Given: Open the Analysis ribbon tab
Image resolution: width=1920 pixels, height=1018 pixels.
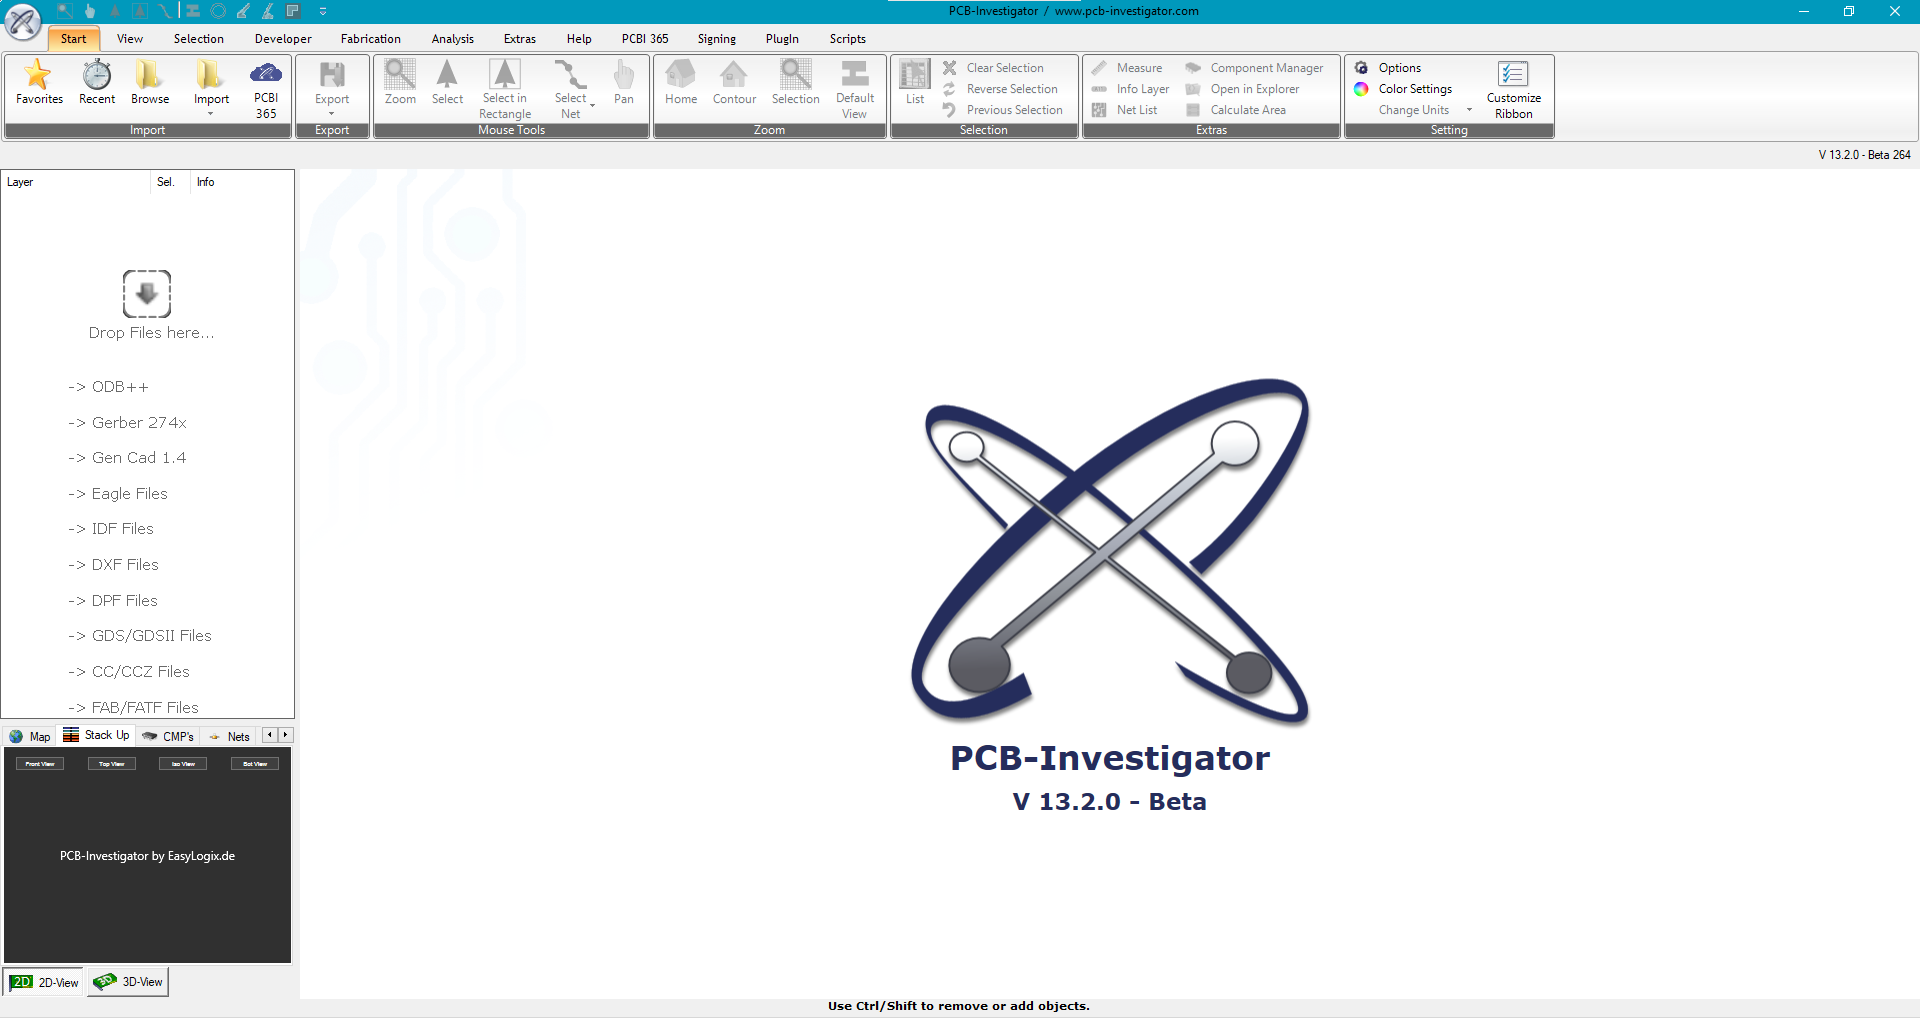Looking at the screenshot, I should [453, 39].
